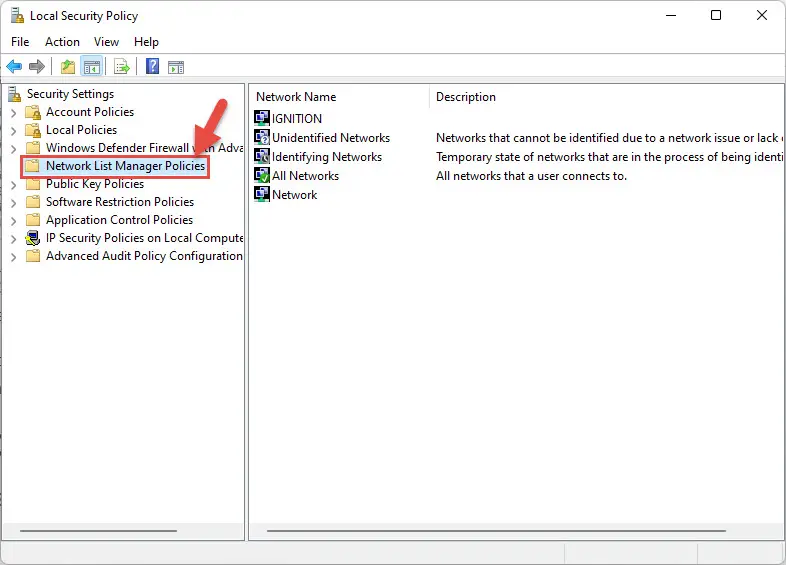Open the Action menu

62,42
